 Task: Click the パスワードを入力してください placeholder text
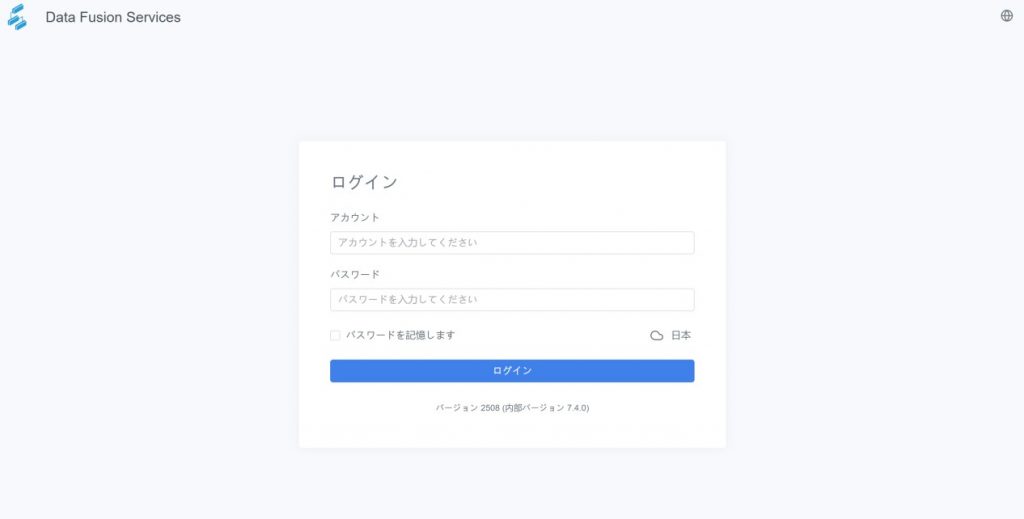(x=408, y=300)
